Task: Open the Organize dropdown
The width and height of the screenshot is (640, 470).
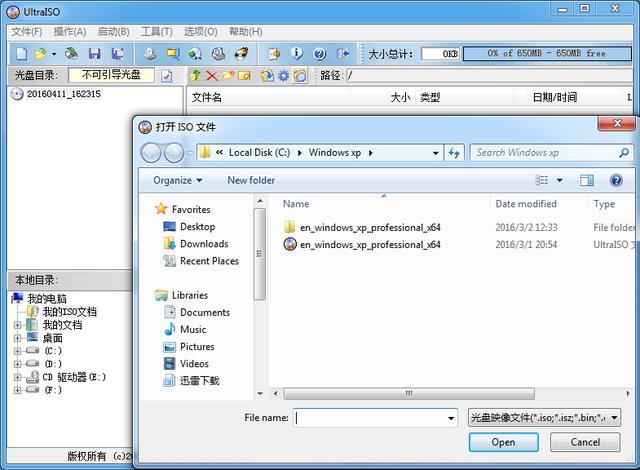Action: (178, 180)
